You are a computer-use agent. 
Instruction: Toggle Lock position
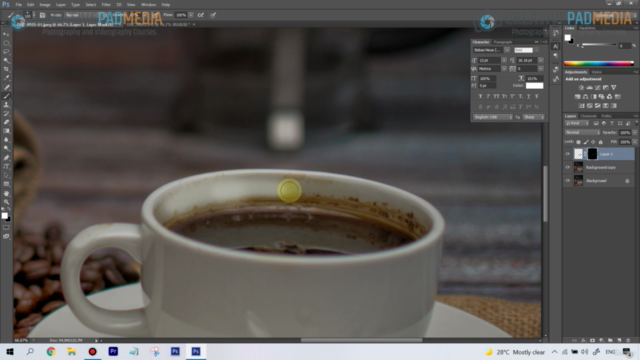coord(593,142)
